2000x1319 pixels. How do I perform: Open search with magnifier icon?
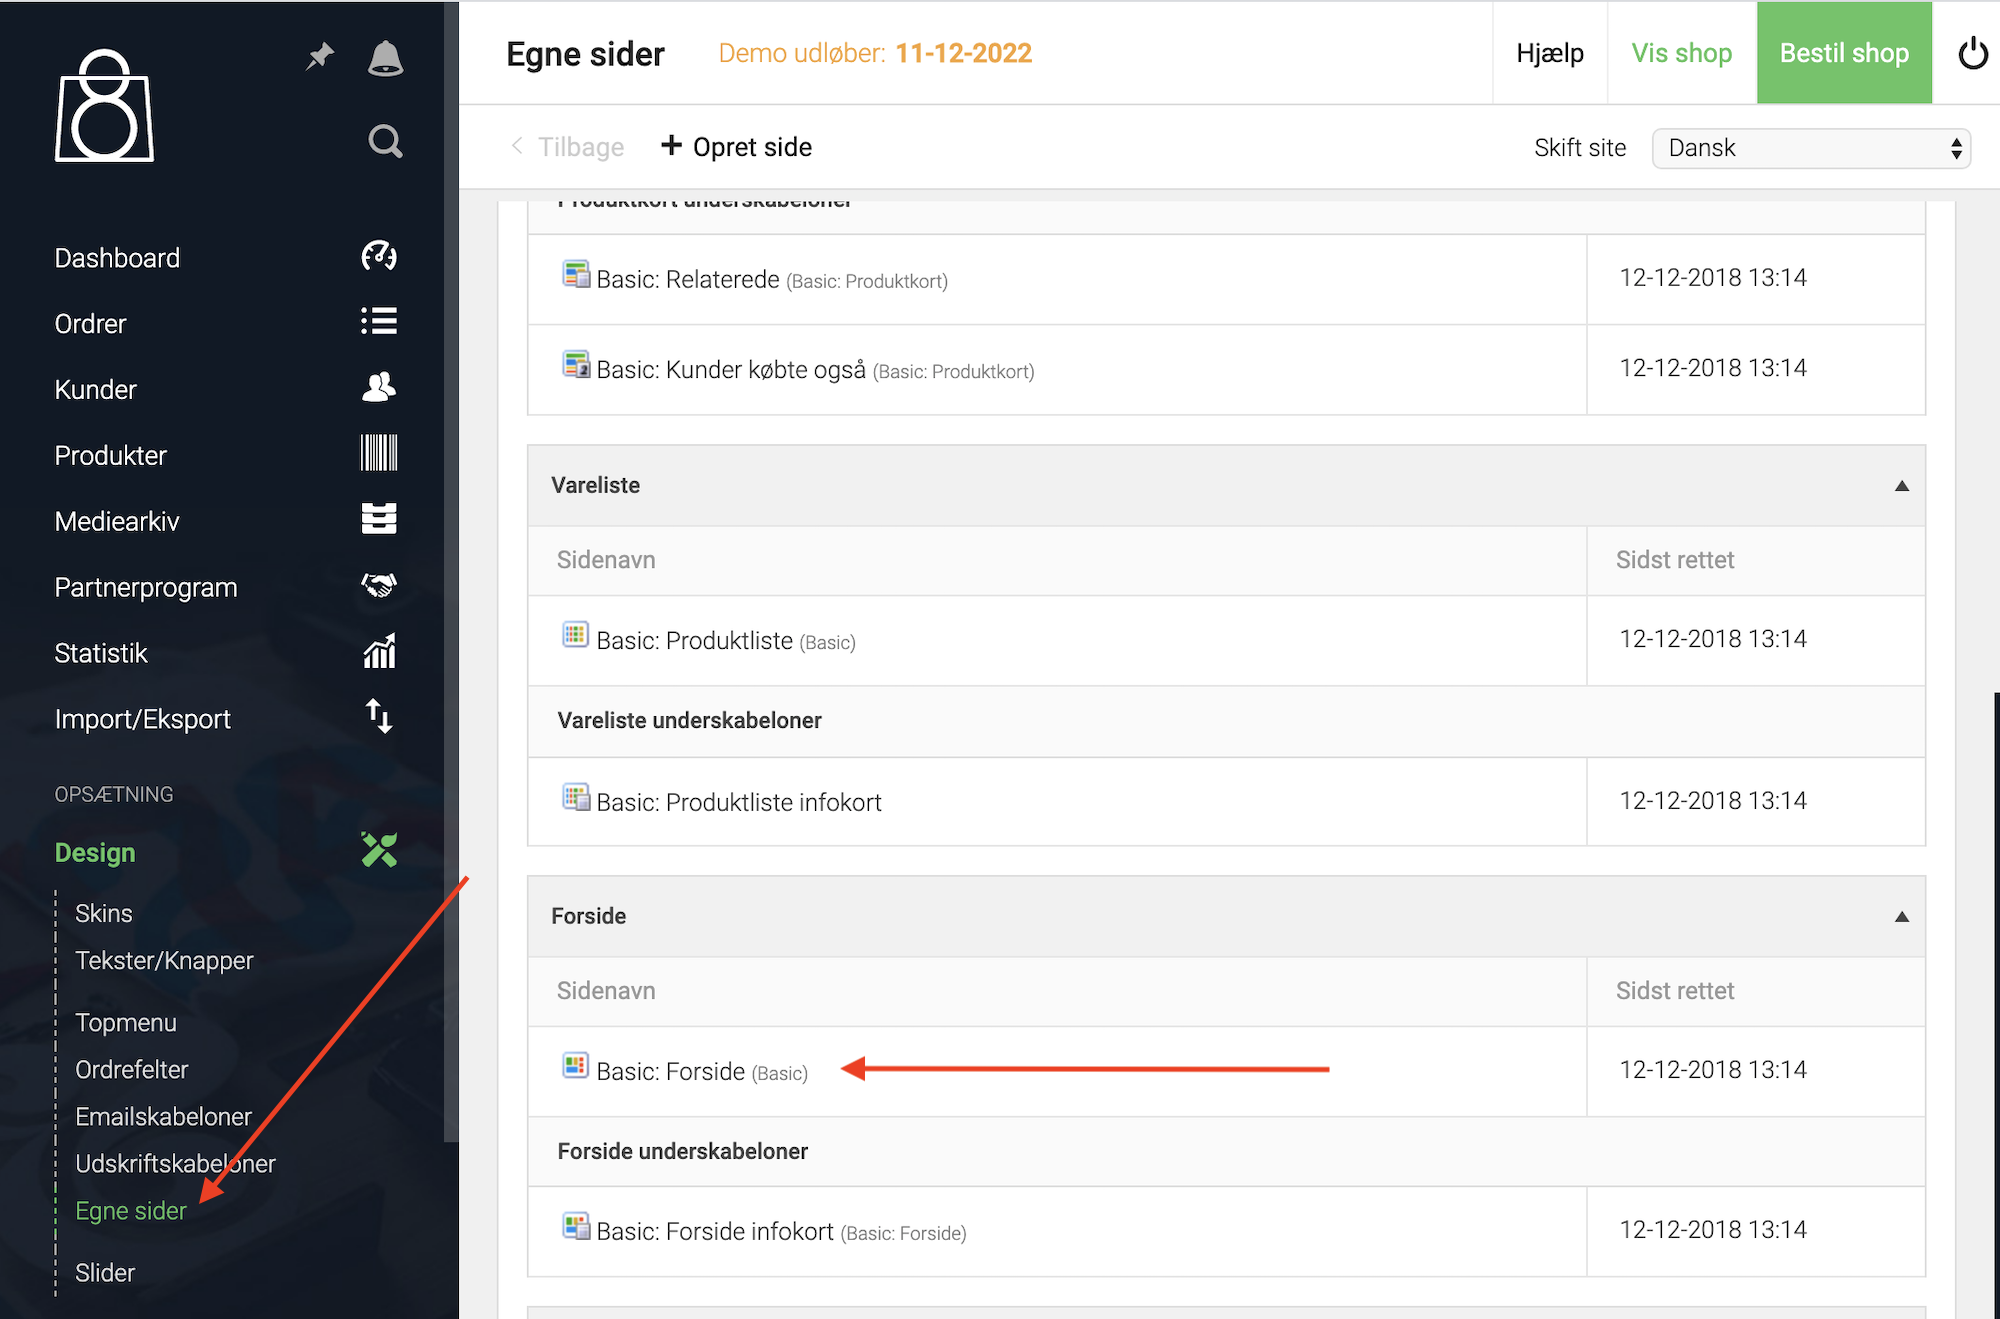[385, 142]
